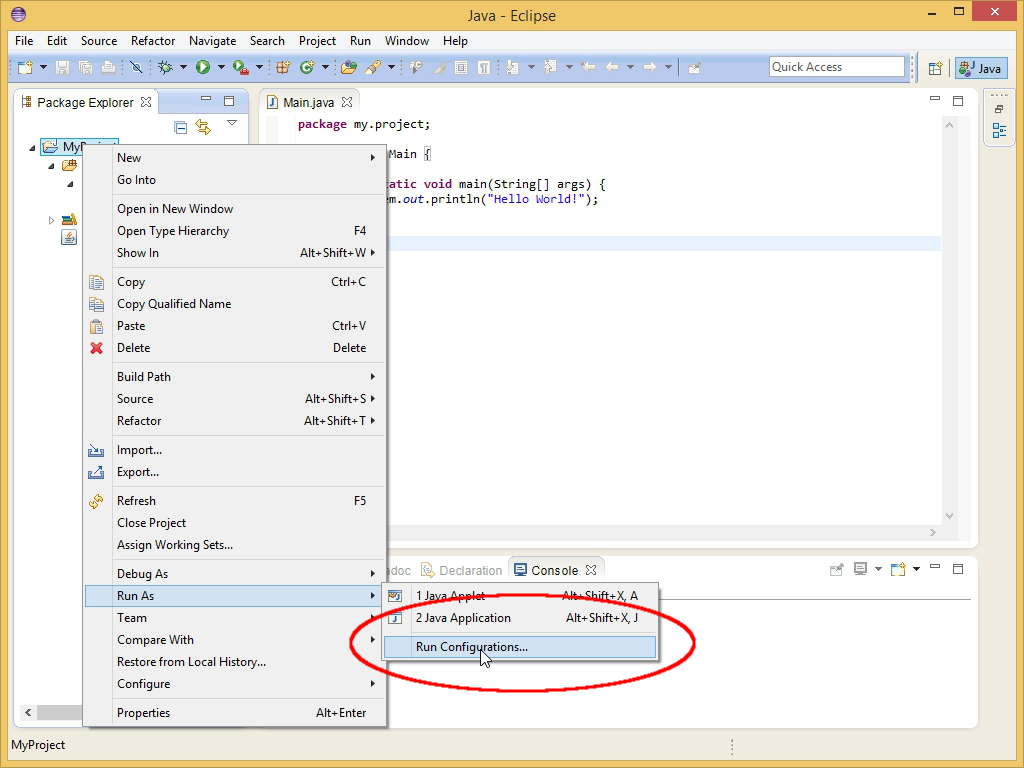This screenshot has height=768, width=1024.
Task: Maximize the editor area
Action: point(958,101)
